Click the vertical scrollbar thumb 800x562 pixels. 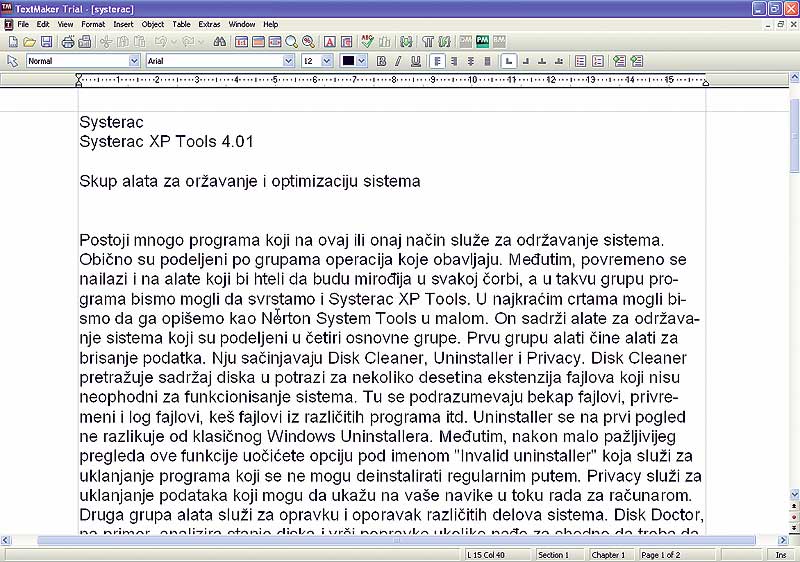794,136
